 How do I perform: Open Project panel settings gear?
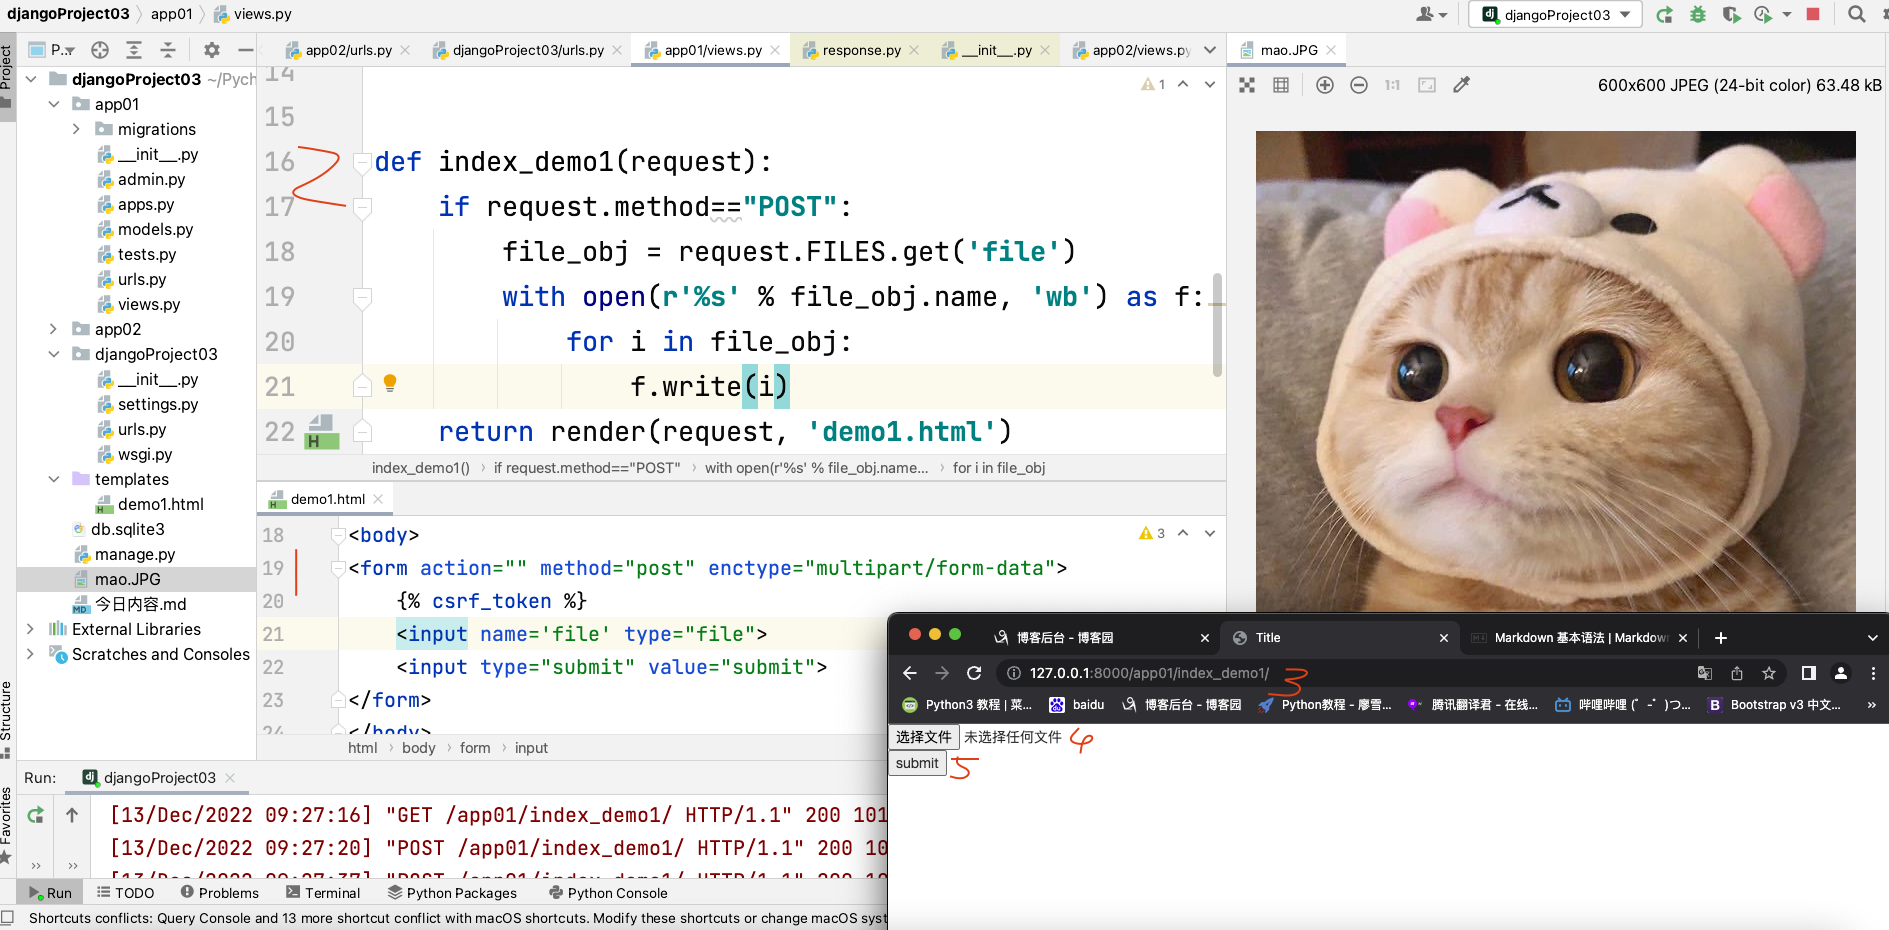pos(212,50)
